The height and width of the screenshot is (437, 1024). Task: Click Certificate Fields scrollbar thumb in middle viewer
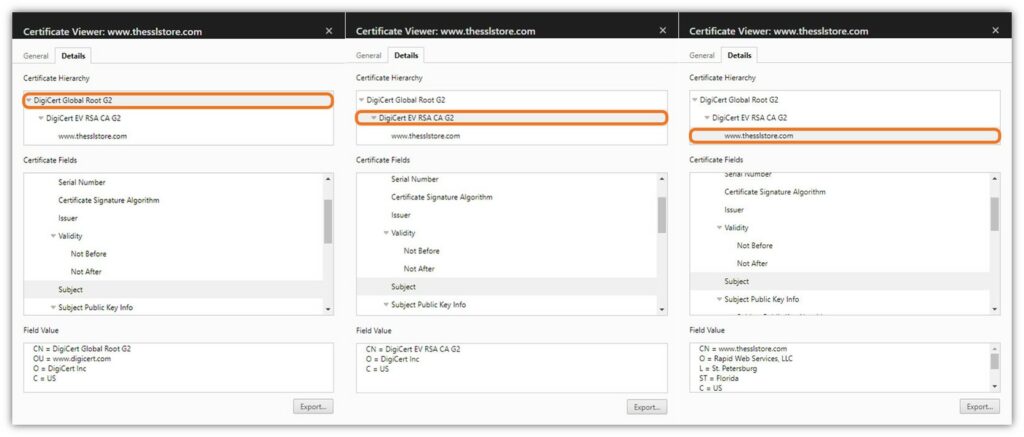tap(662, 215)
